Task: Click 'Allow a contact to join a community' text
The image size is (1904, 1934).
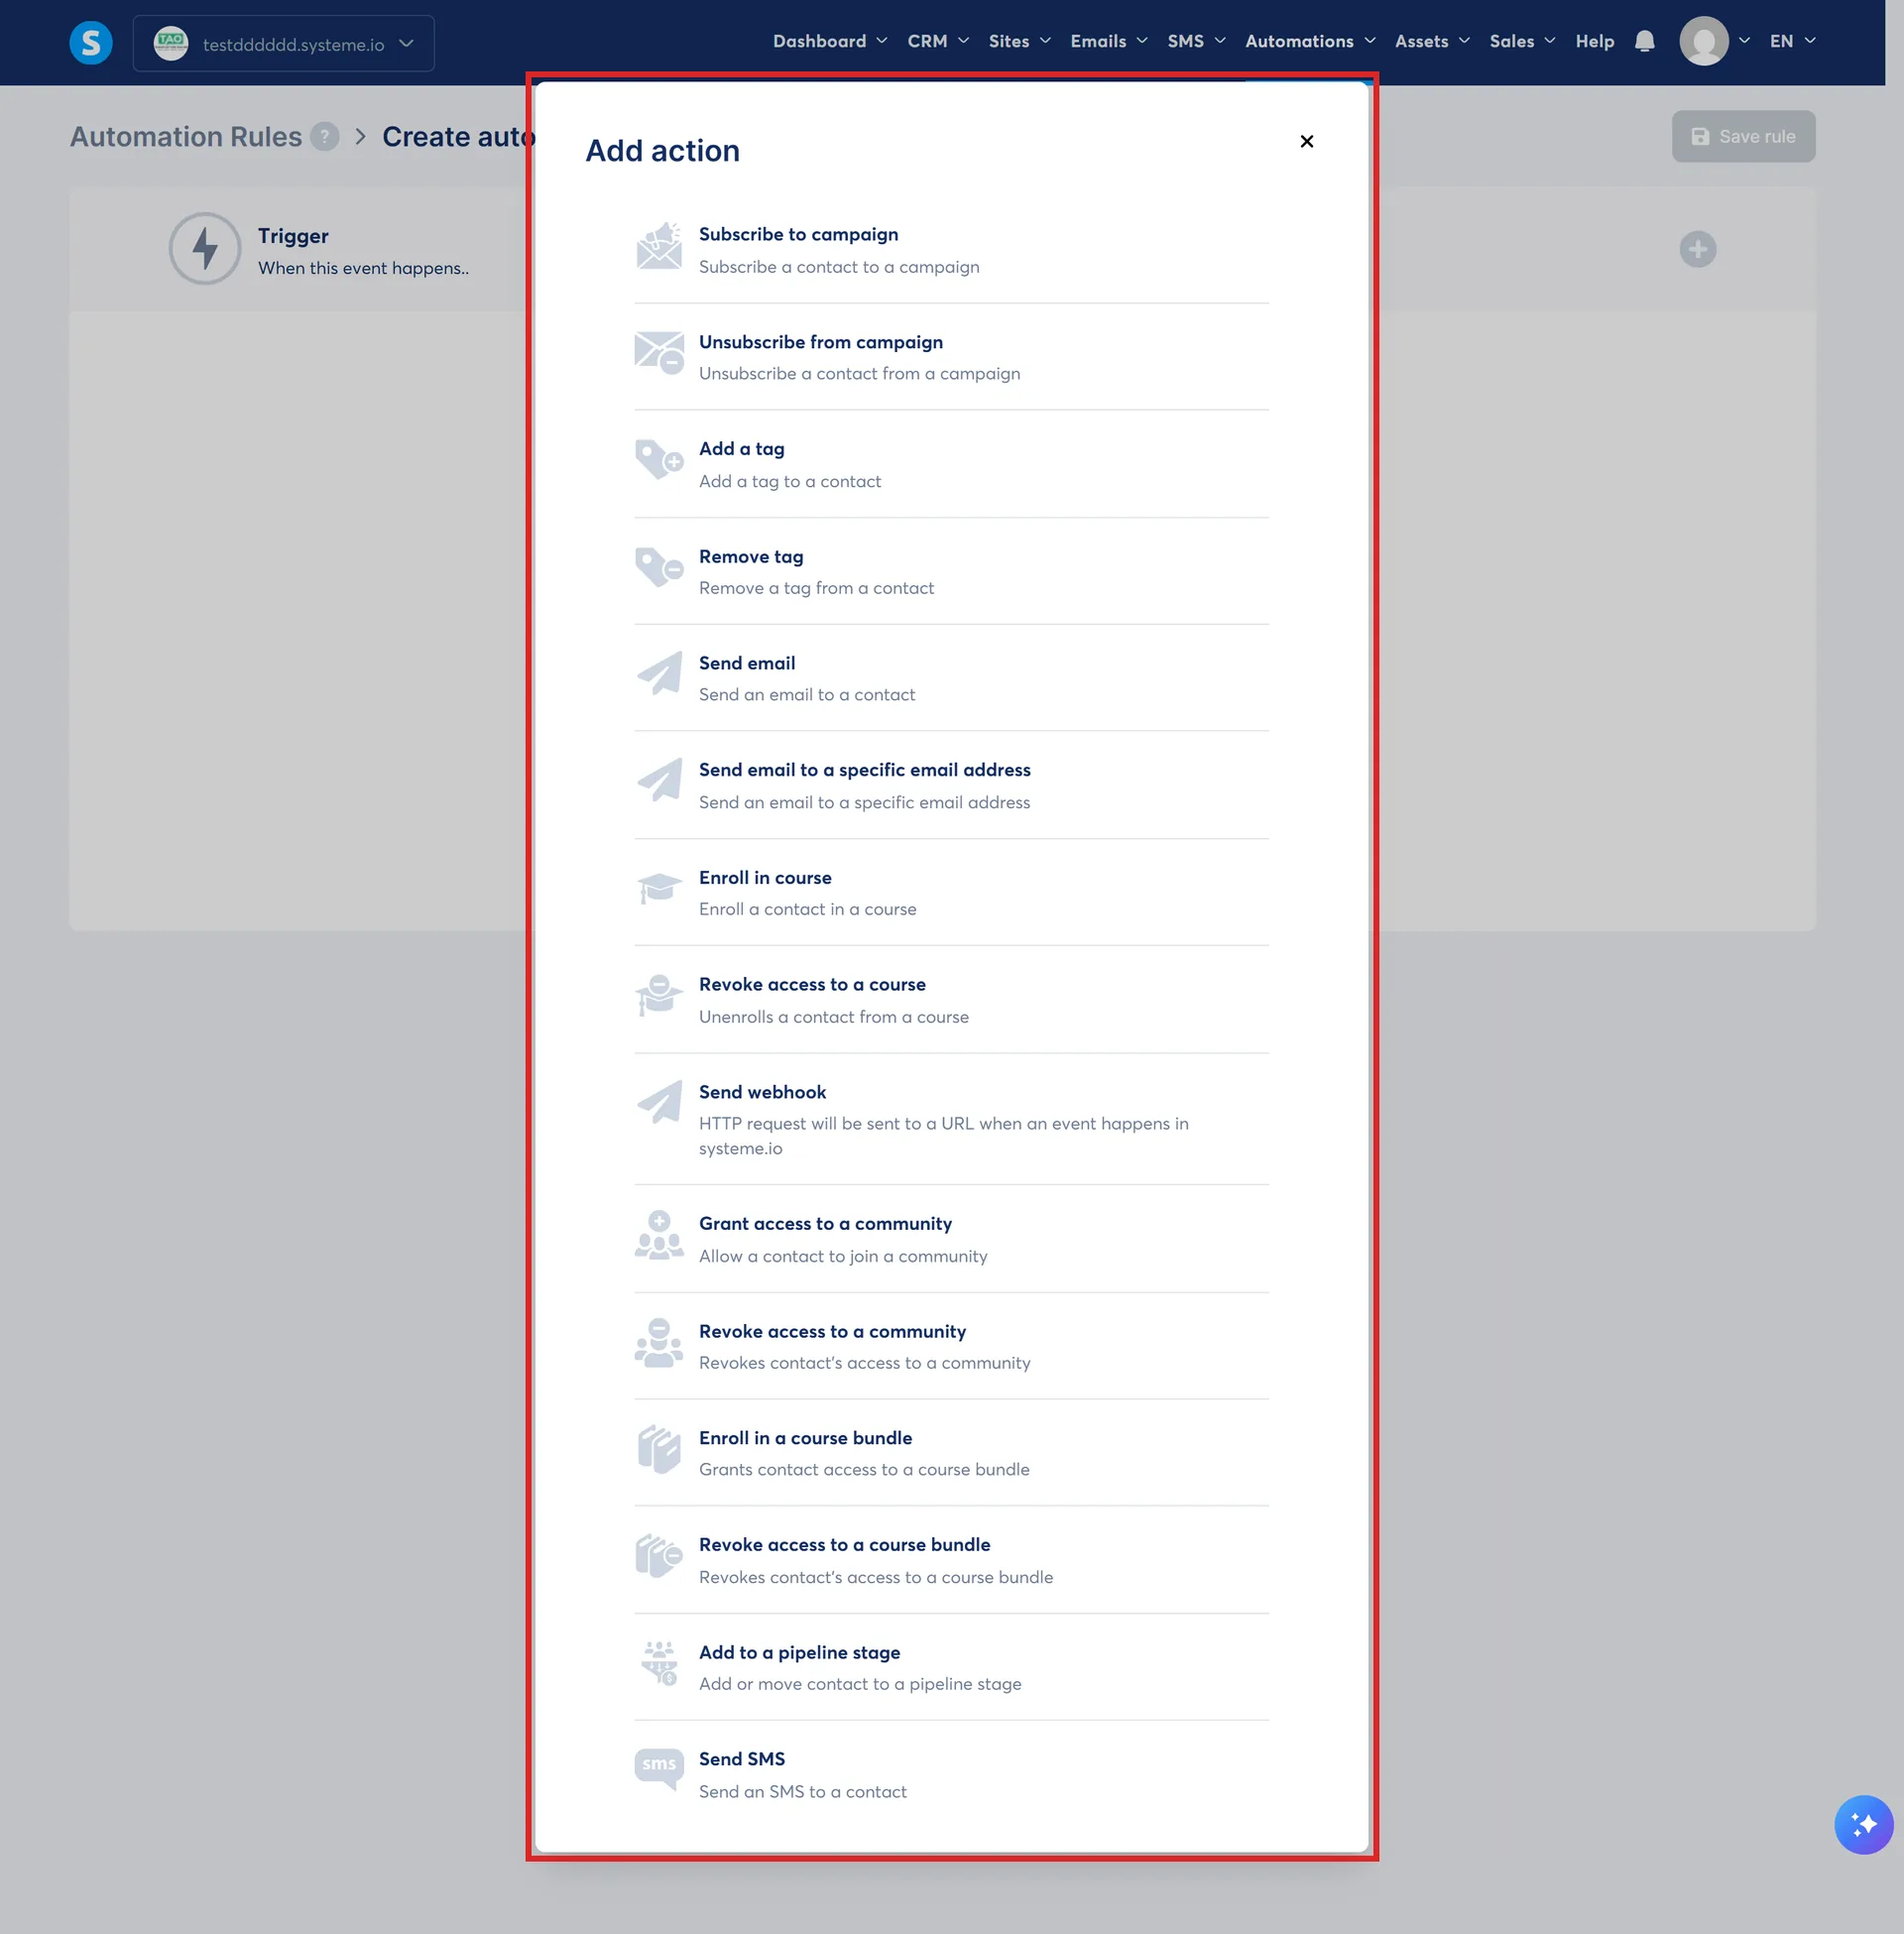Action: (x=843, y=1256)
